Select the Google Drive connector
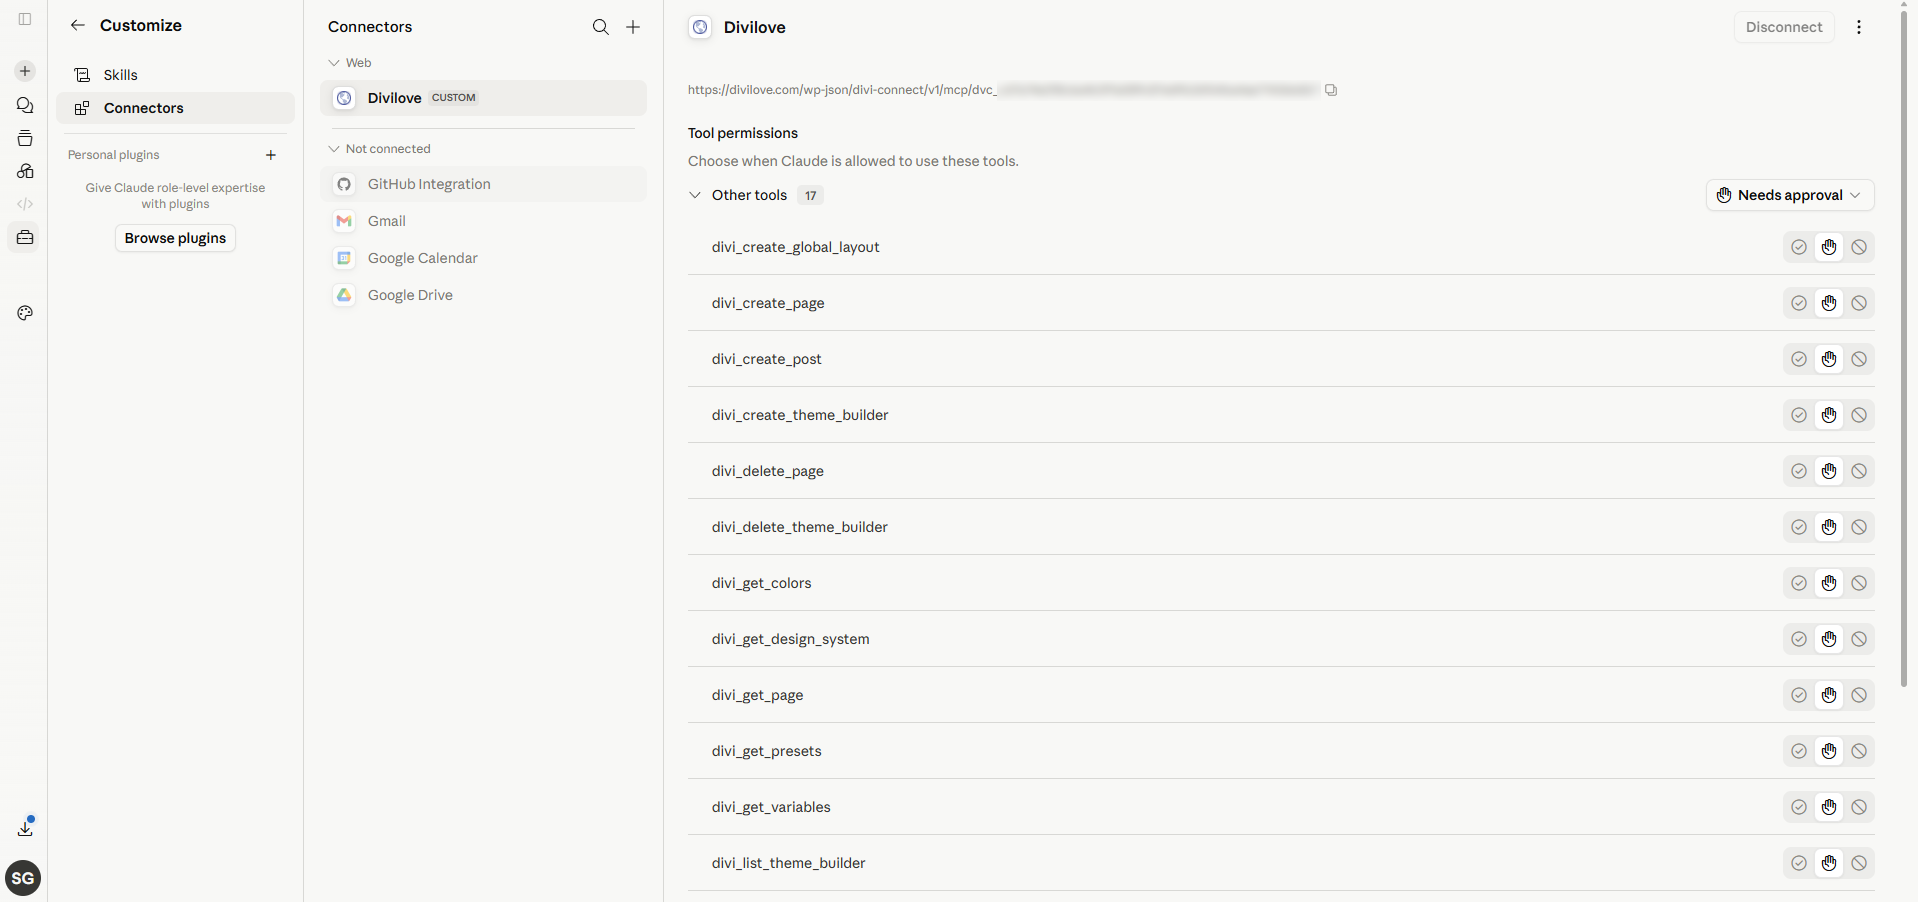The image size is (1918, 902). pos(483,295)
